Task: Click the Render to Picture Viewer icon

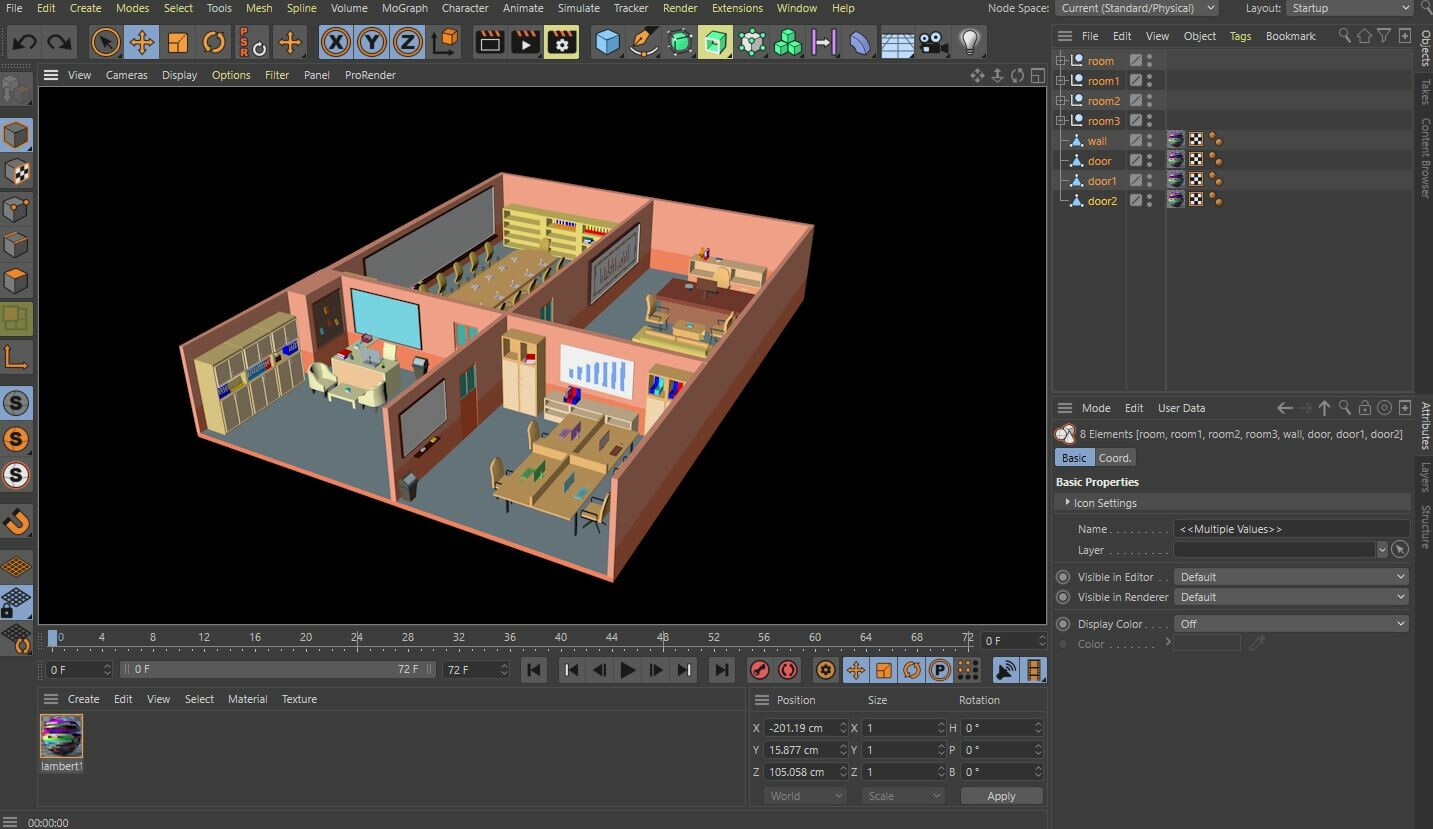Action: pyautogui.click(x=524, y=42)
